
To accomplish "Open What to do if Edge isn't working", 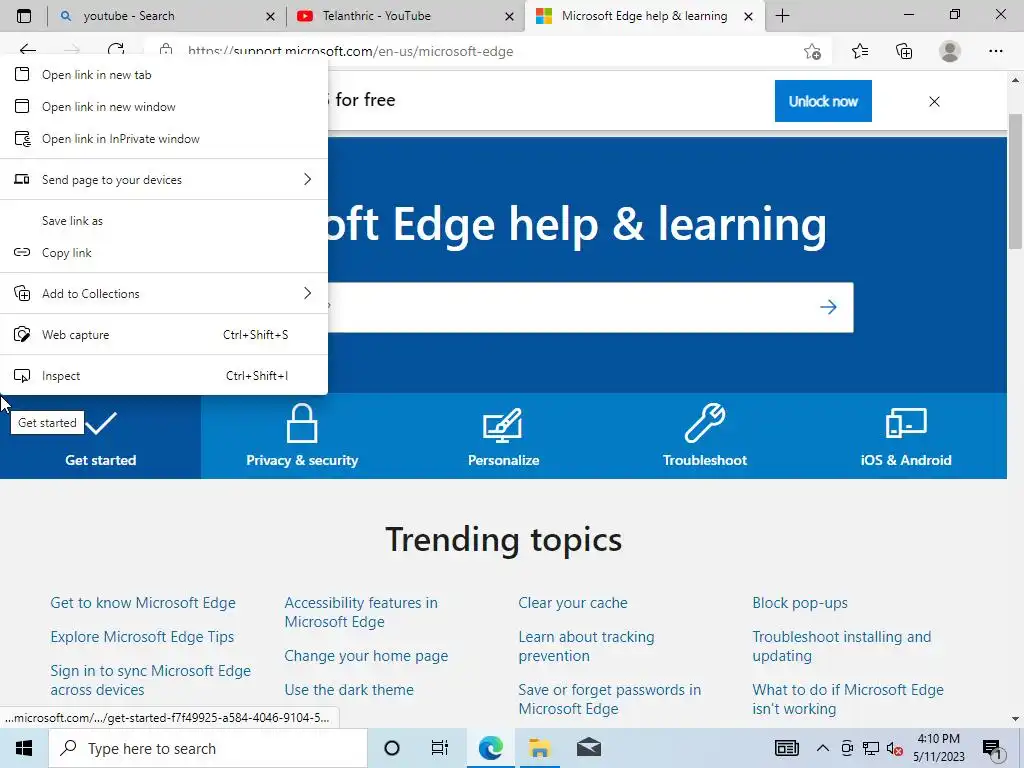I will coord(848,699).
